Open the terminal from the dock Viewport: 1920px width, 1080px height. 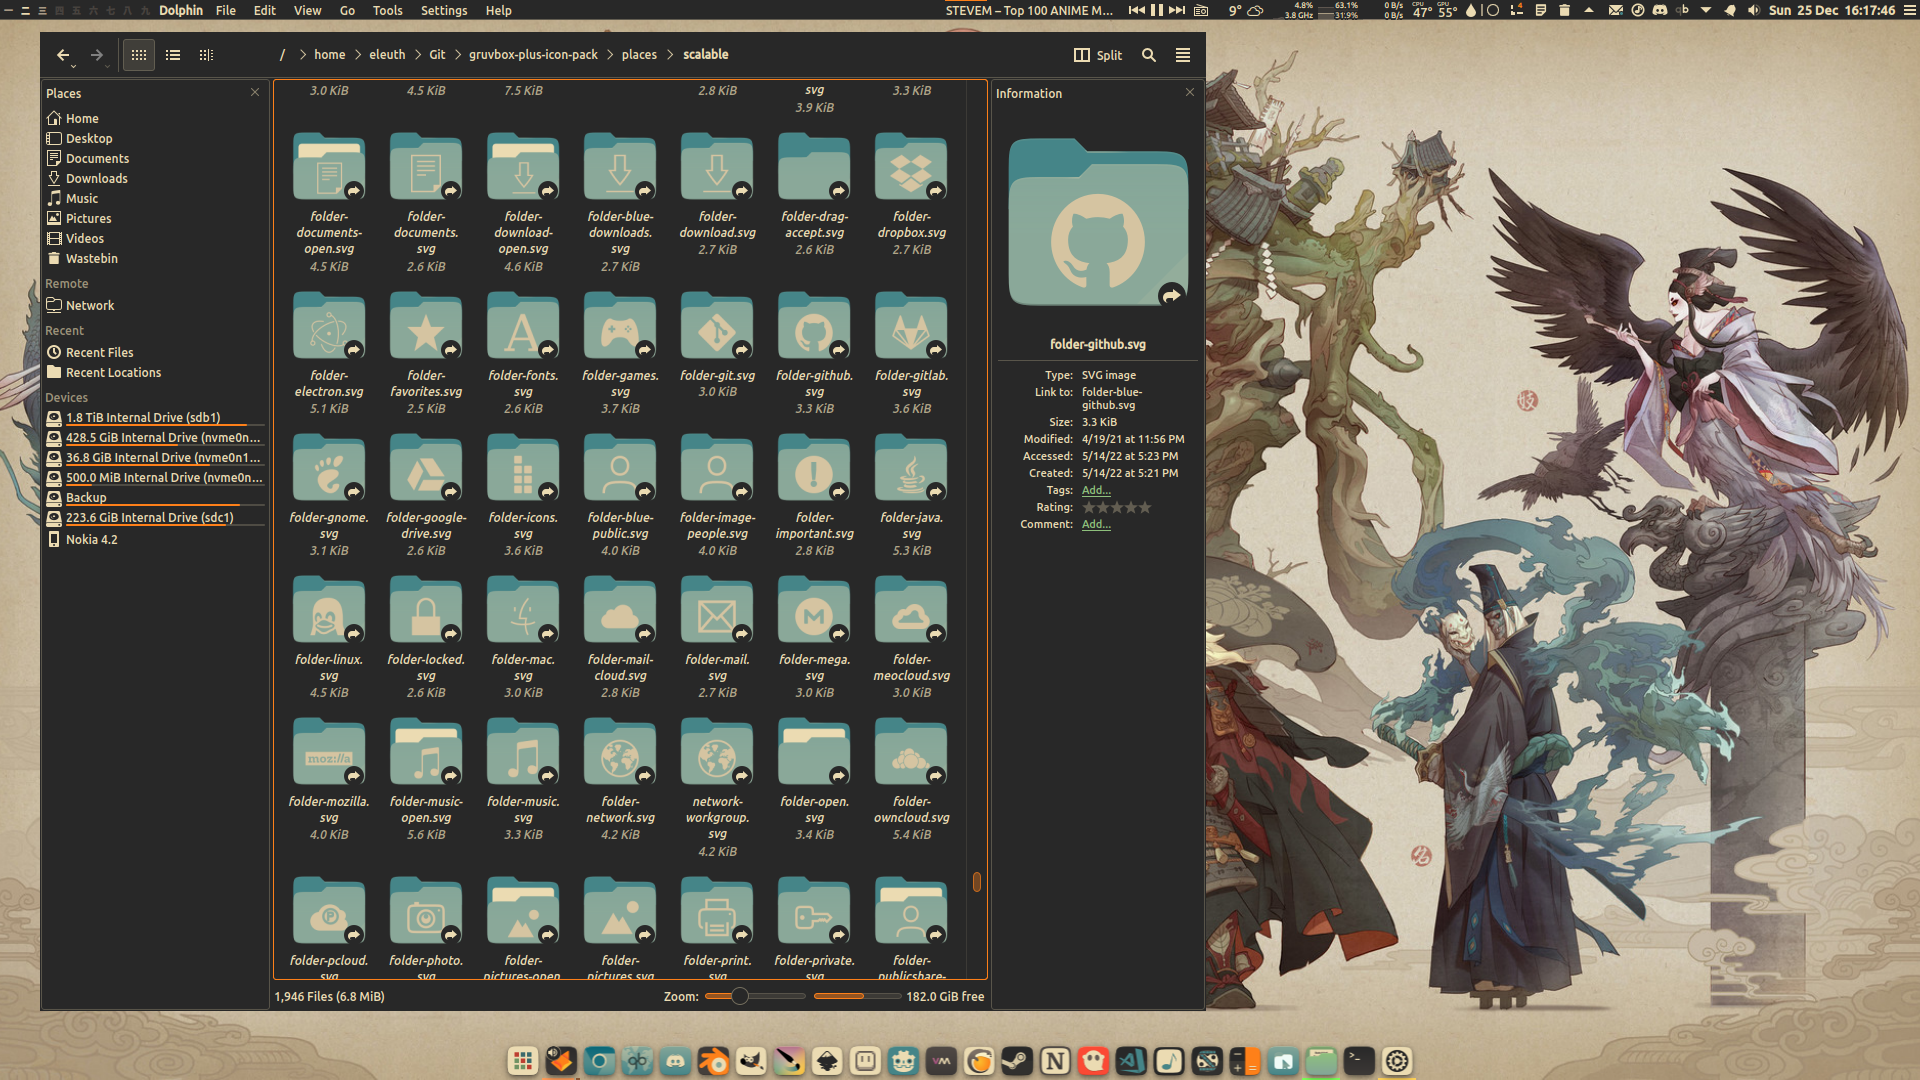(x=1359, y=1061)
